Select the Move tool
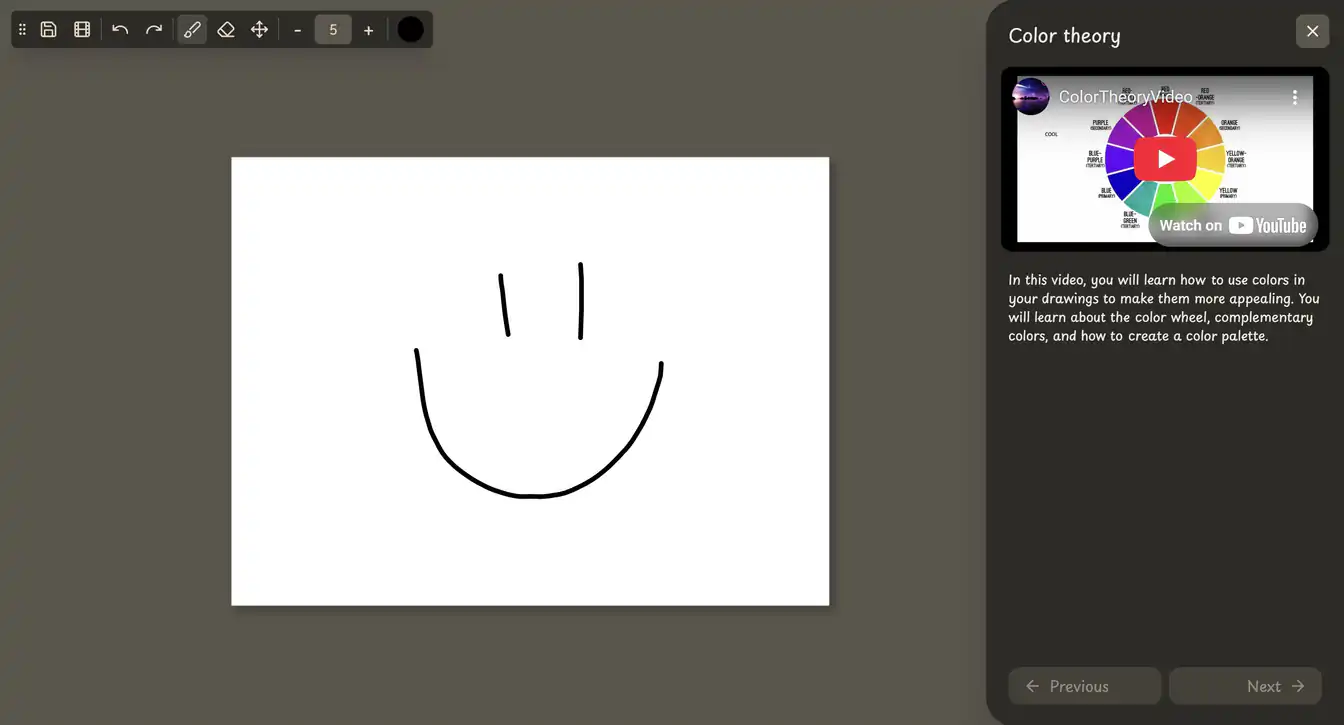 pos(259,29)
